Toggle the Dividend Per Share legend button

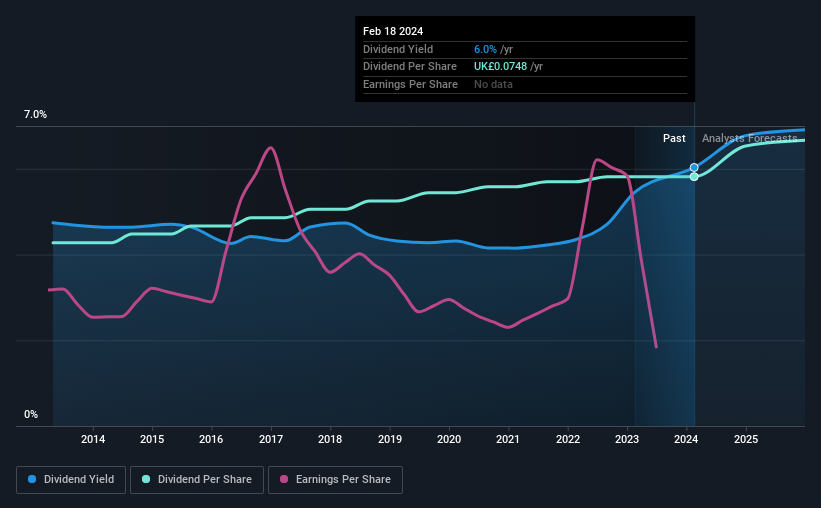click(197, 480)
